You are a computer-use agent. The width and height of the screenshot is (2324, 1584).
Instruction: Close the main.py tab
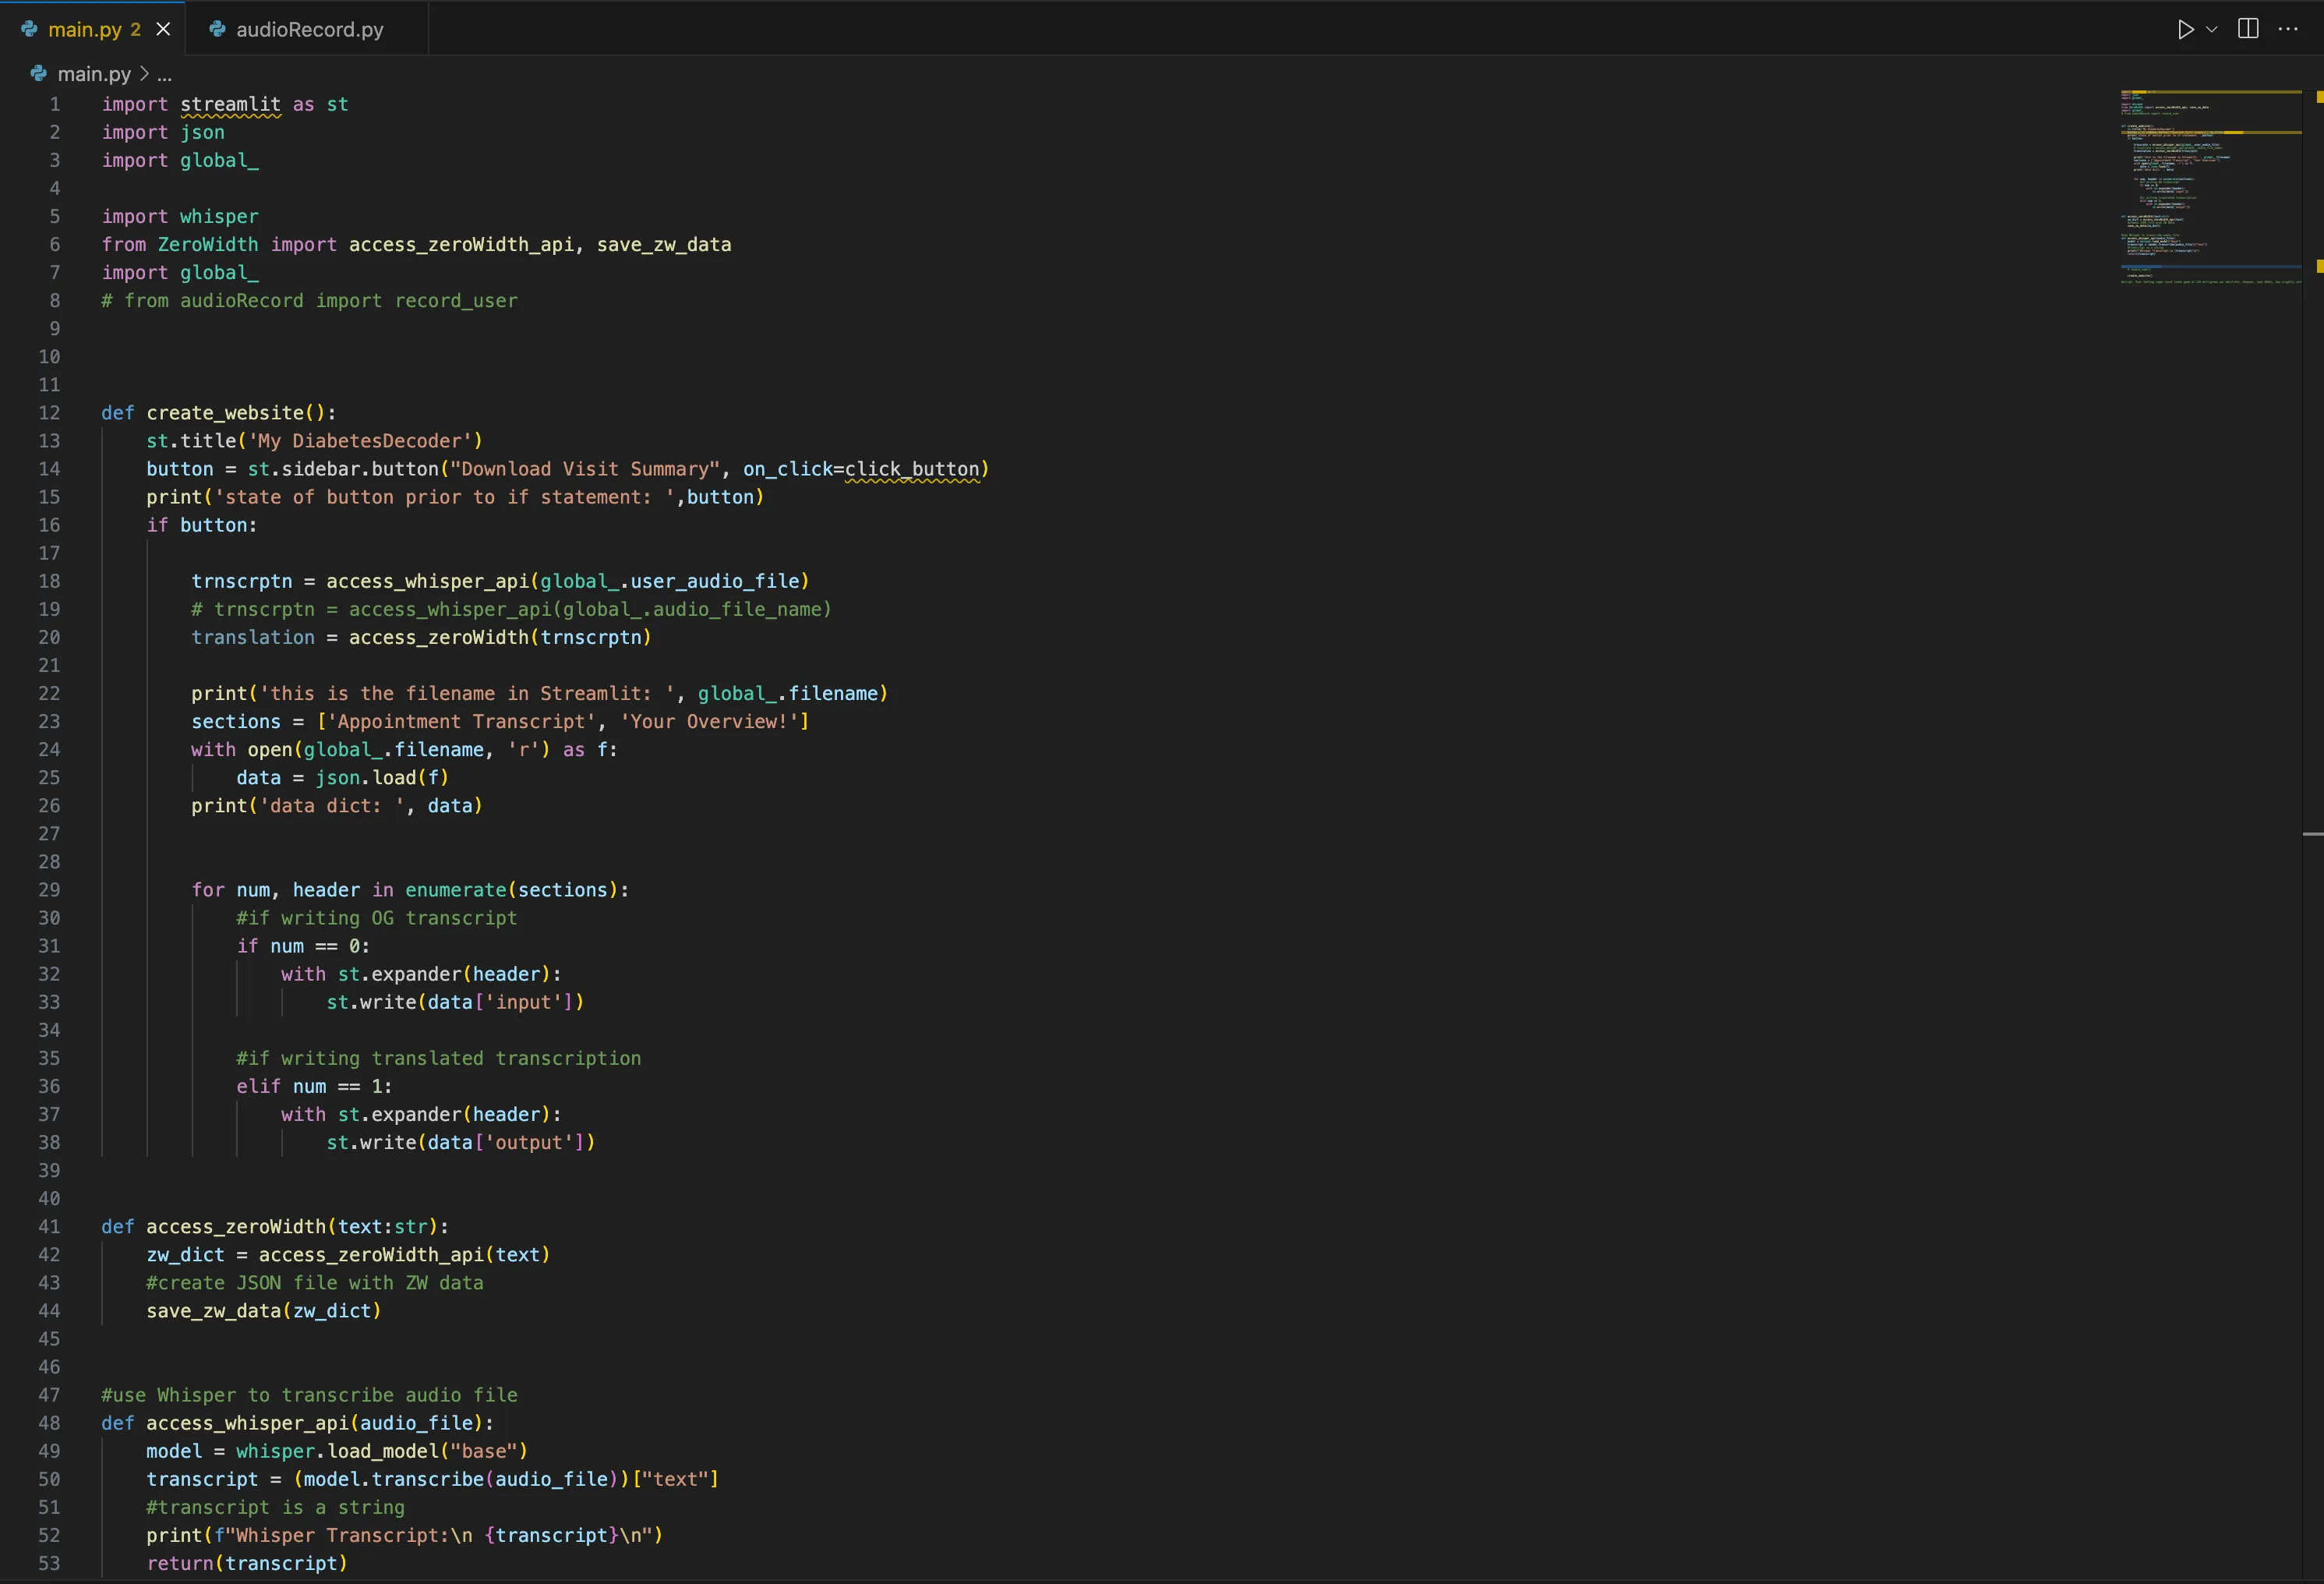pyautogui.click(x=163, y=29)
